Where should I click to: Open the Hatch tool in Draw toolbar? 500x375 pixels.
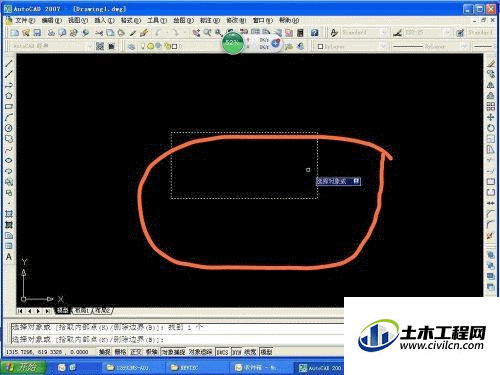(x=9, y=214)
